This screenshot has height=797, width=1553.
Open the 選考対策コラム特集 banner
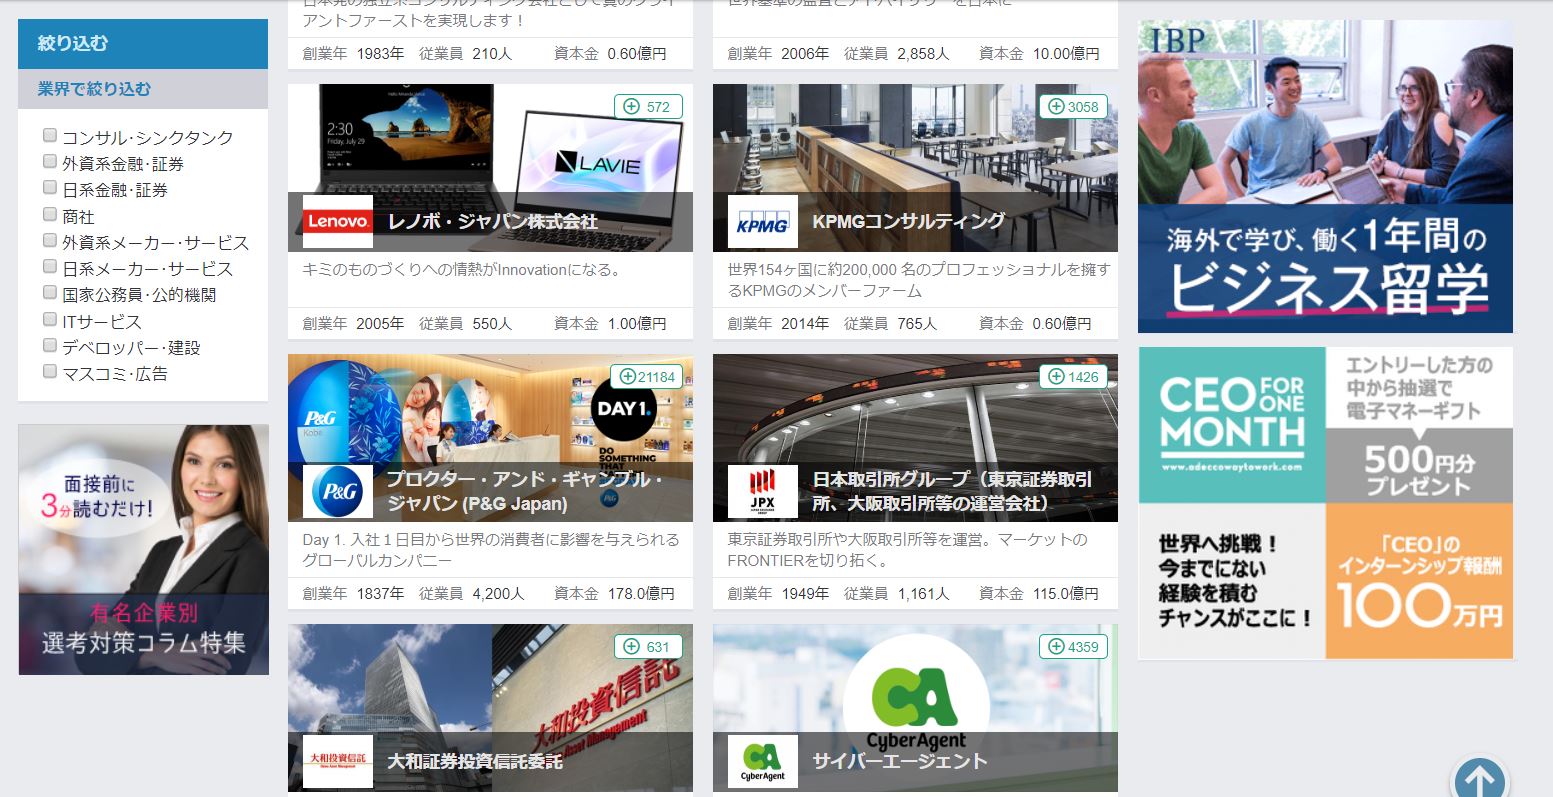tap(143, 549)
